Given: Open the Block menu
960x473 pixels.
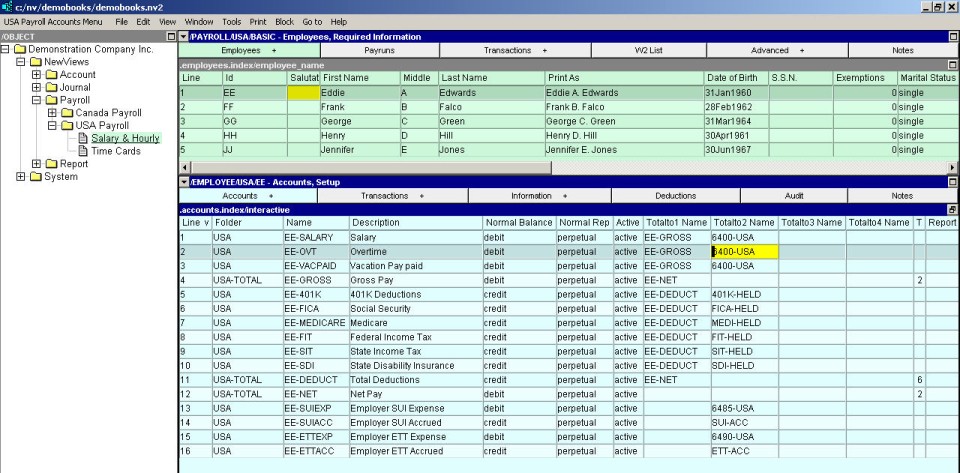Looking at the screenshot, I should [x=284, y=21].
